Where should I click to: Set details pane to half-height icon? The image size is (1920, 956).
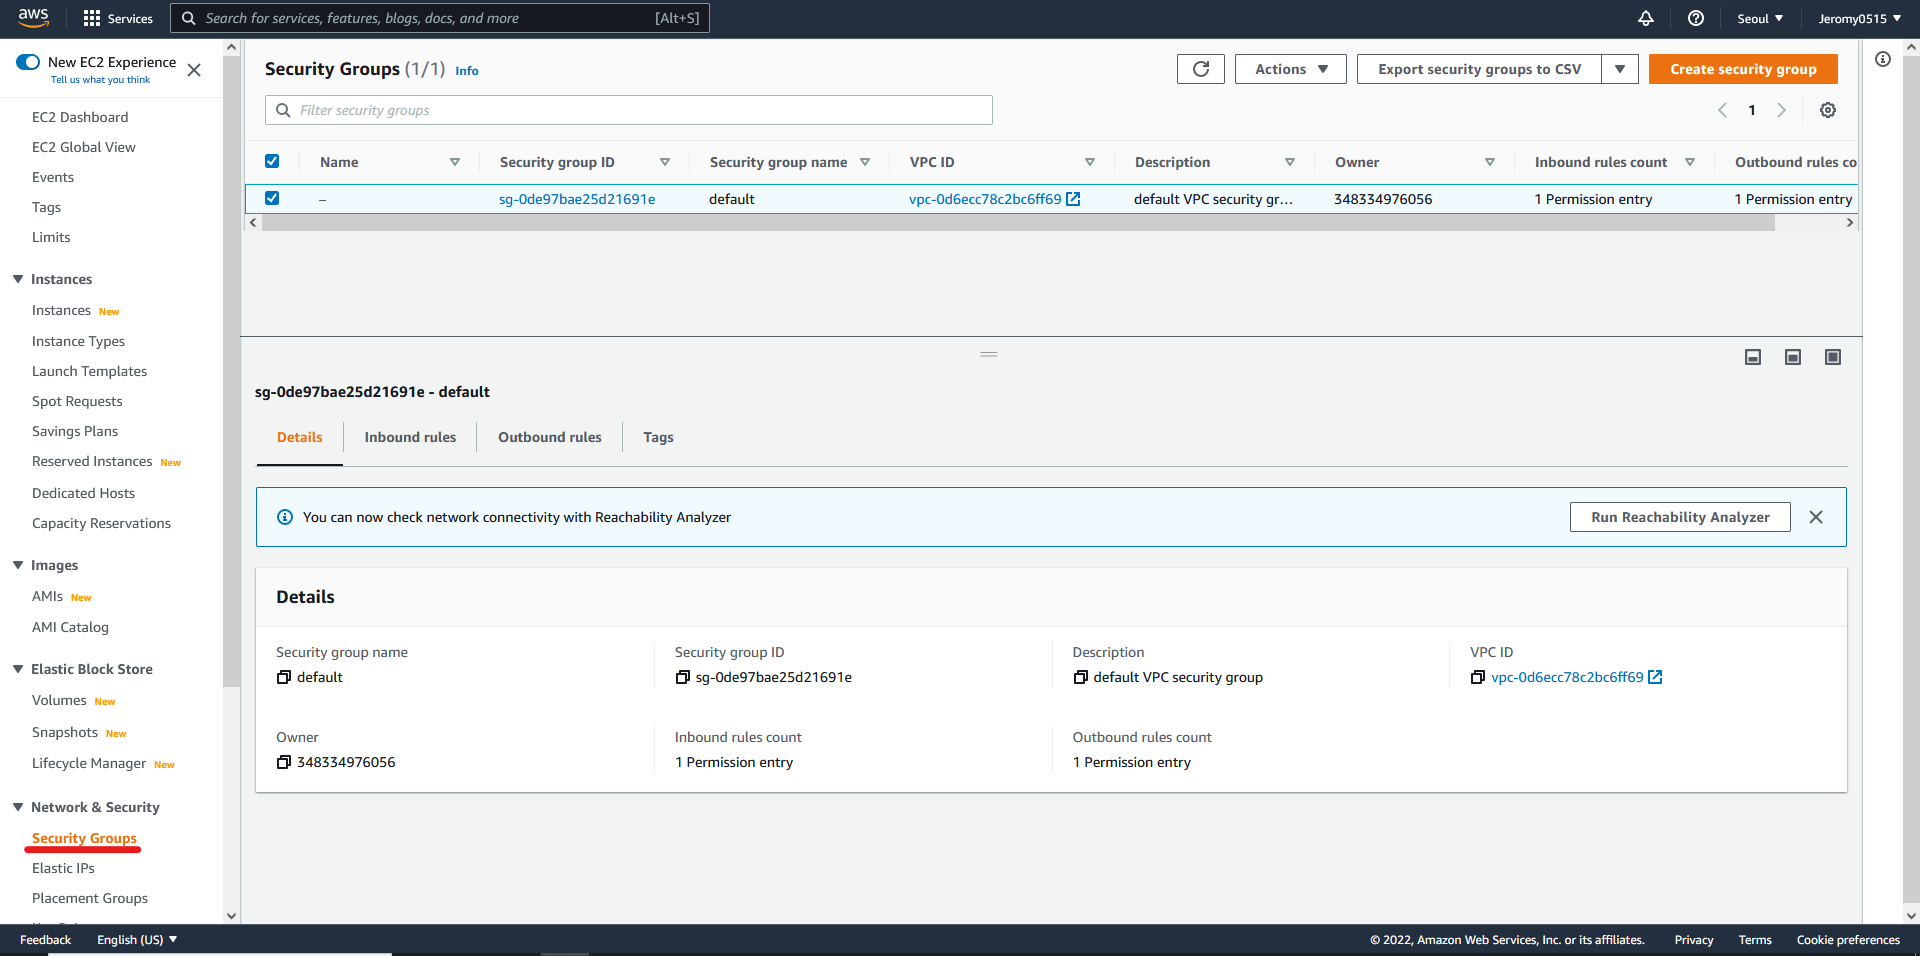[x=1793, y=357]
